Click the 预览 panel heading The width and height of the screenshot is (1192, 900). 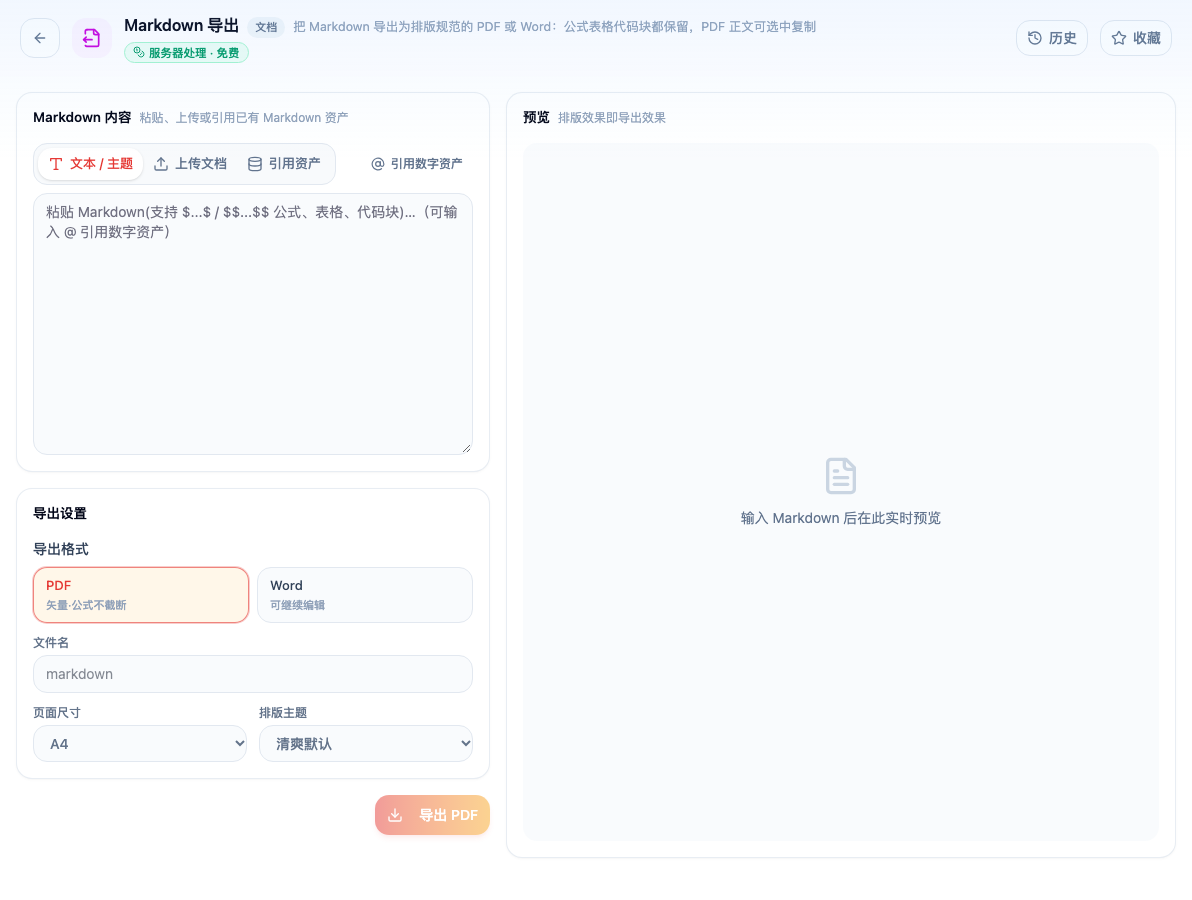pyautogui.click(x=536, y=118)
